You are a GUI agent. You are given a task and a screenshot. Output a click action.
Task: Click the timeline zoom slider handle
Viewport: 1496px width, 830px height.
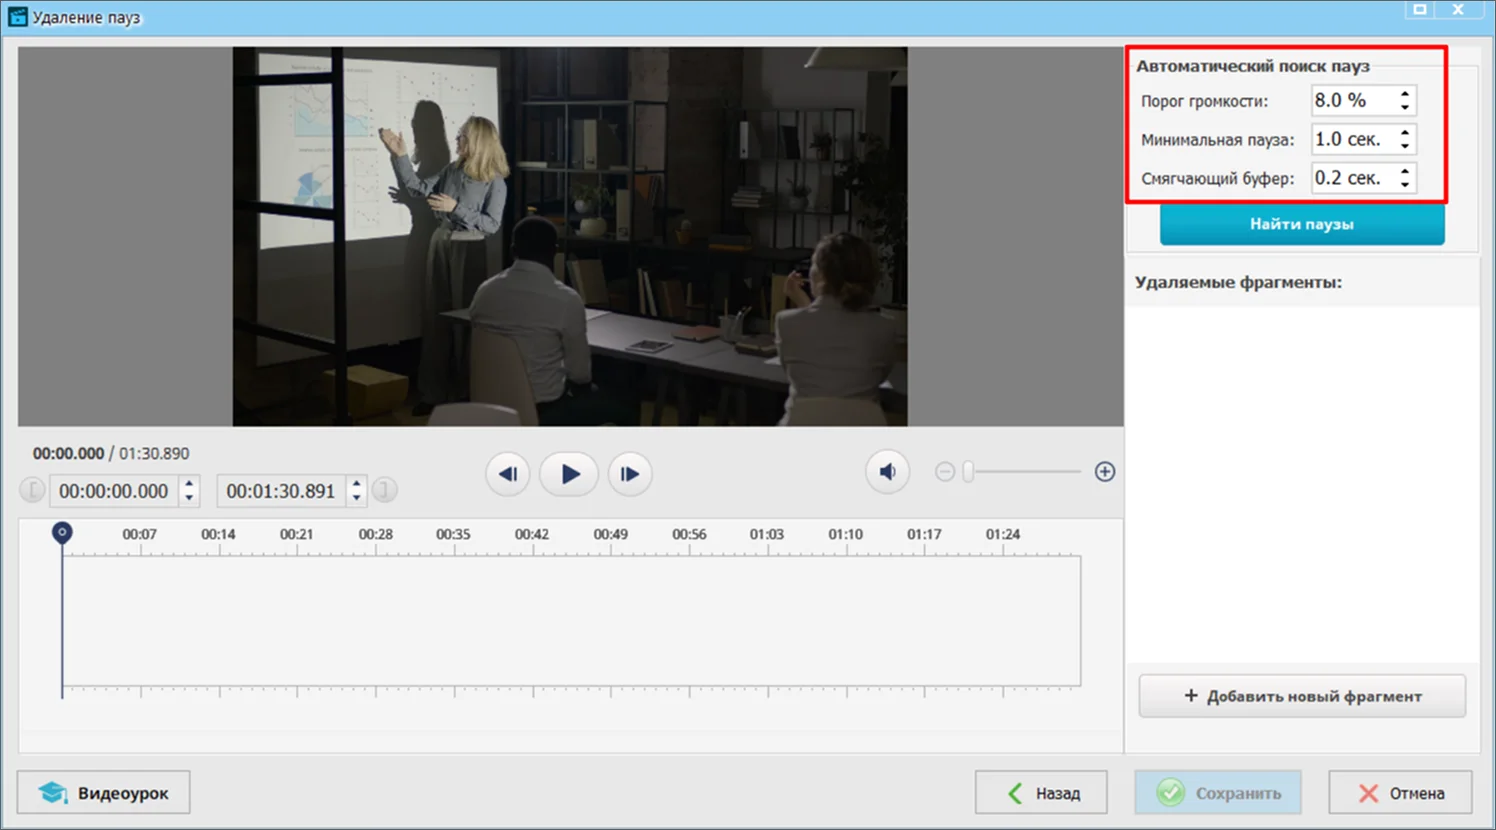968,472
